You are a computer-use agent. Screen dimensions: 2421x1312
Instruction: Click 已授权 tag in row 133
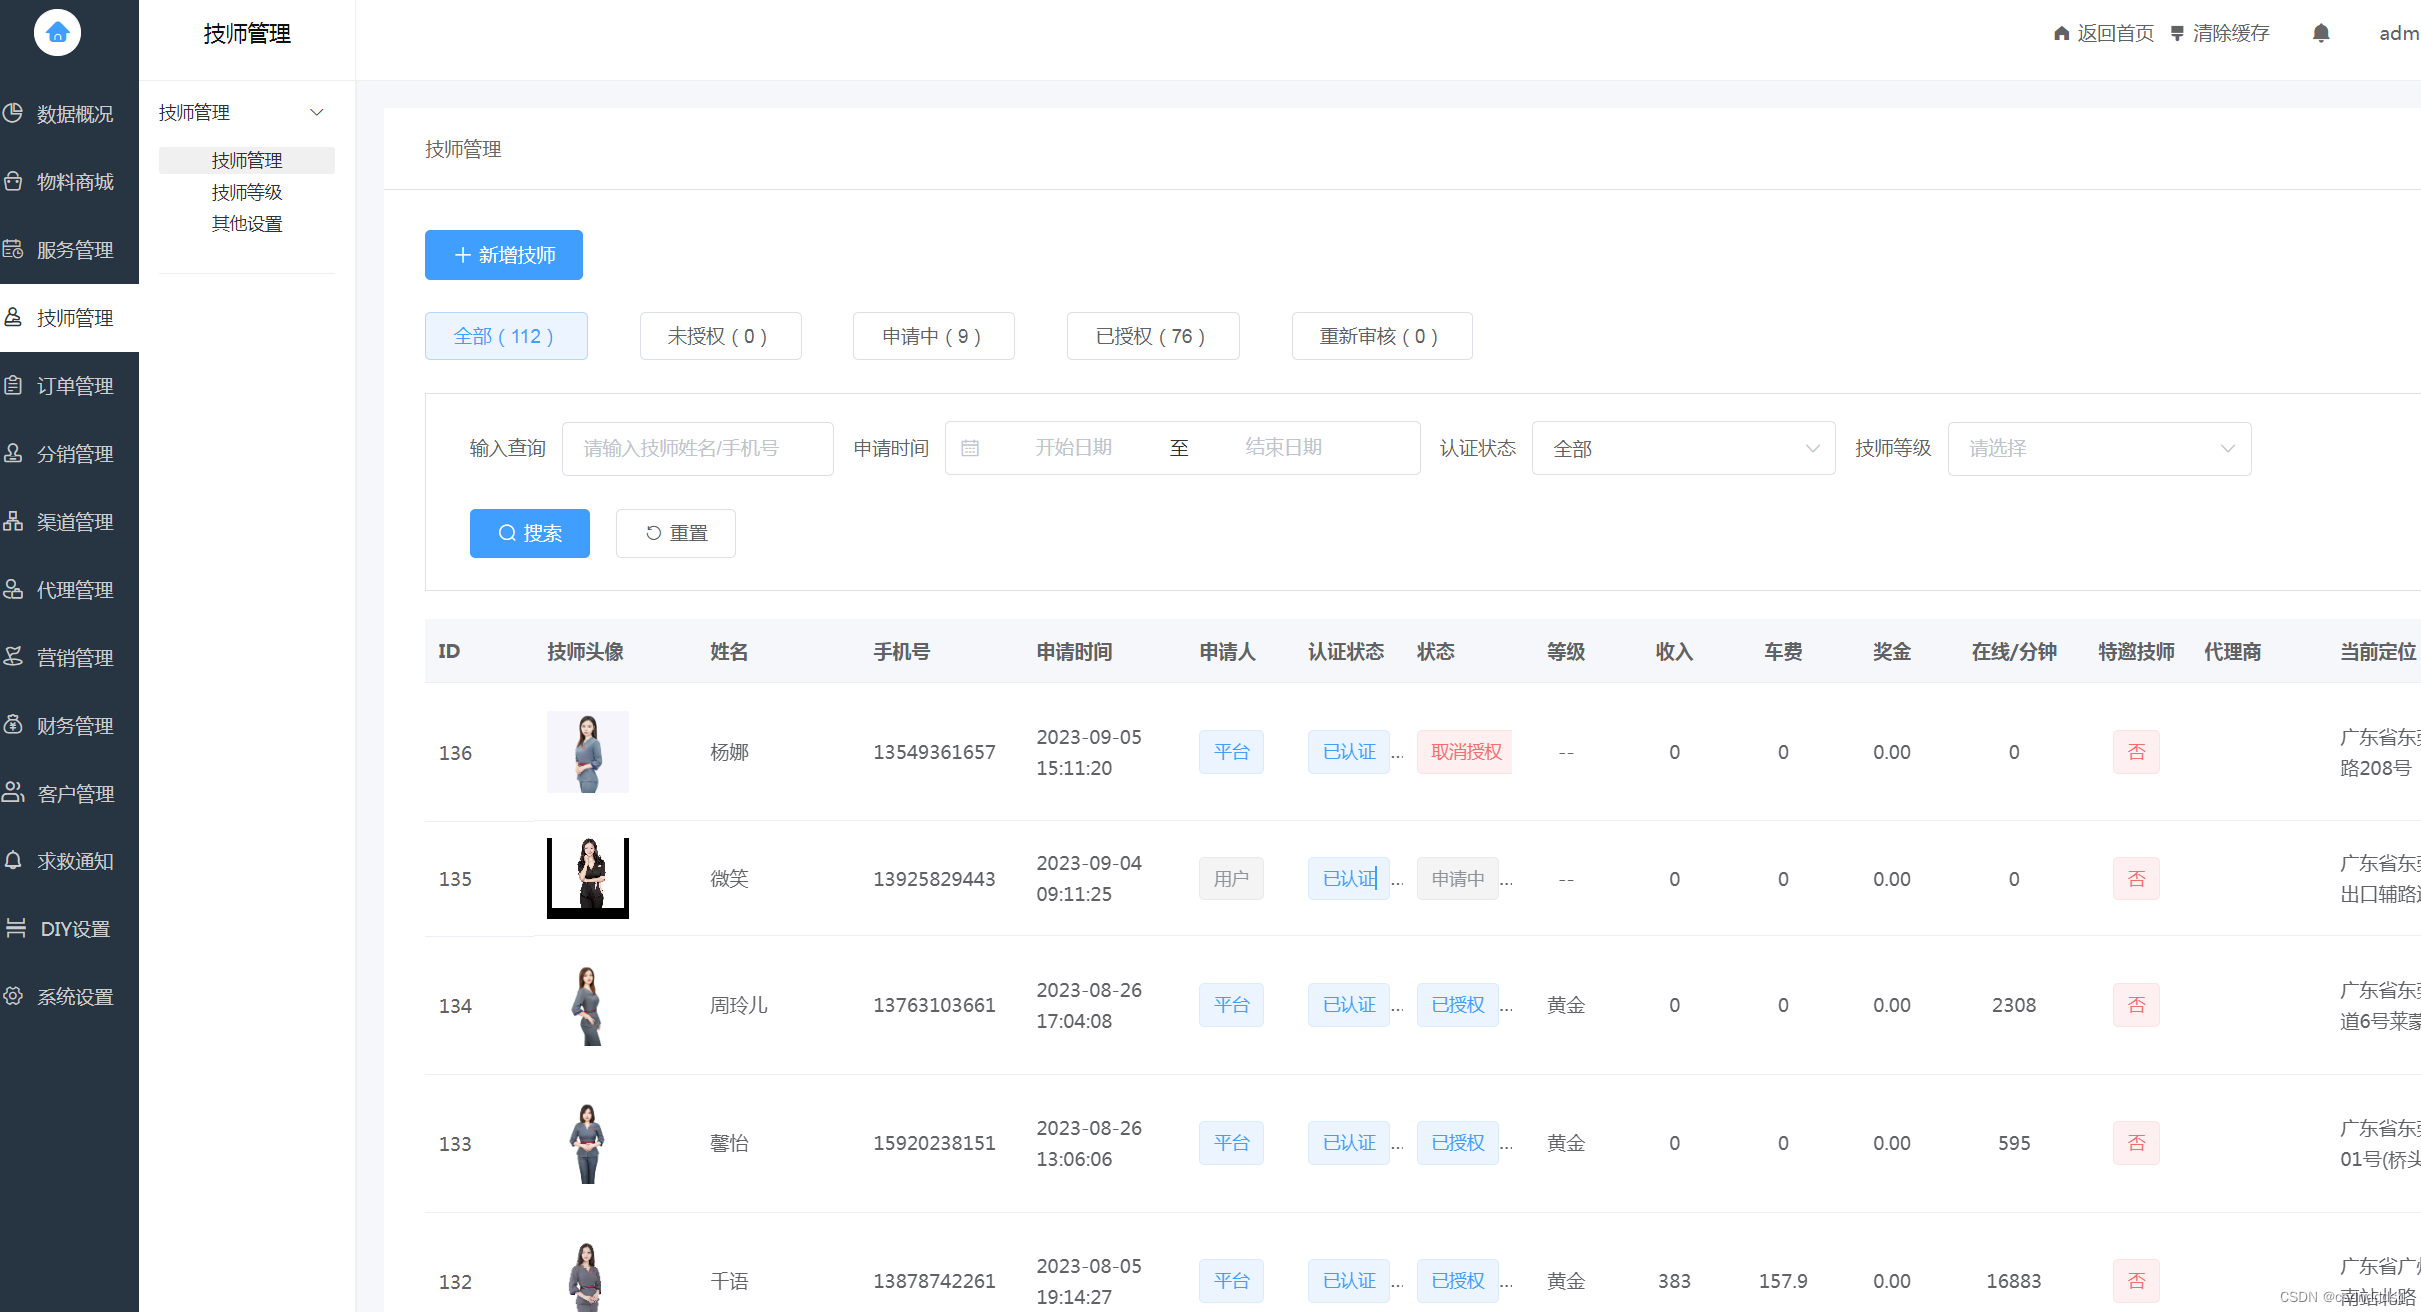tap(1457, 1143)
